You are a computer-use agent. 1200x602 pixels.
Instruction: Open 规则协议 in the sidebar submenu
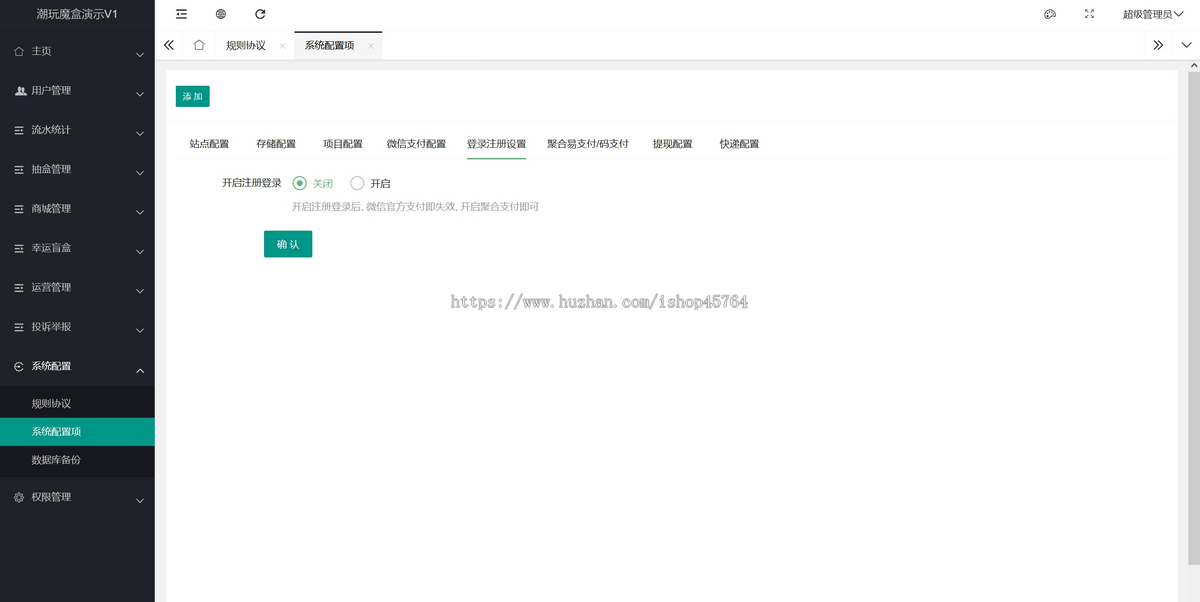coord(77,404)
